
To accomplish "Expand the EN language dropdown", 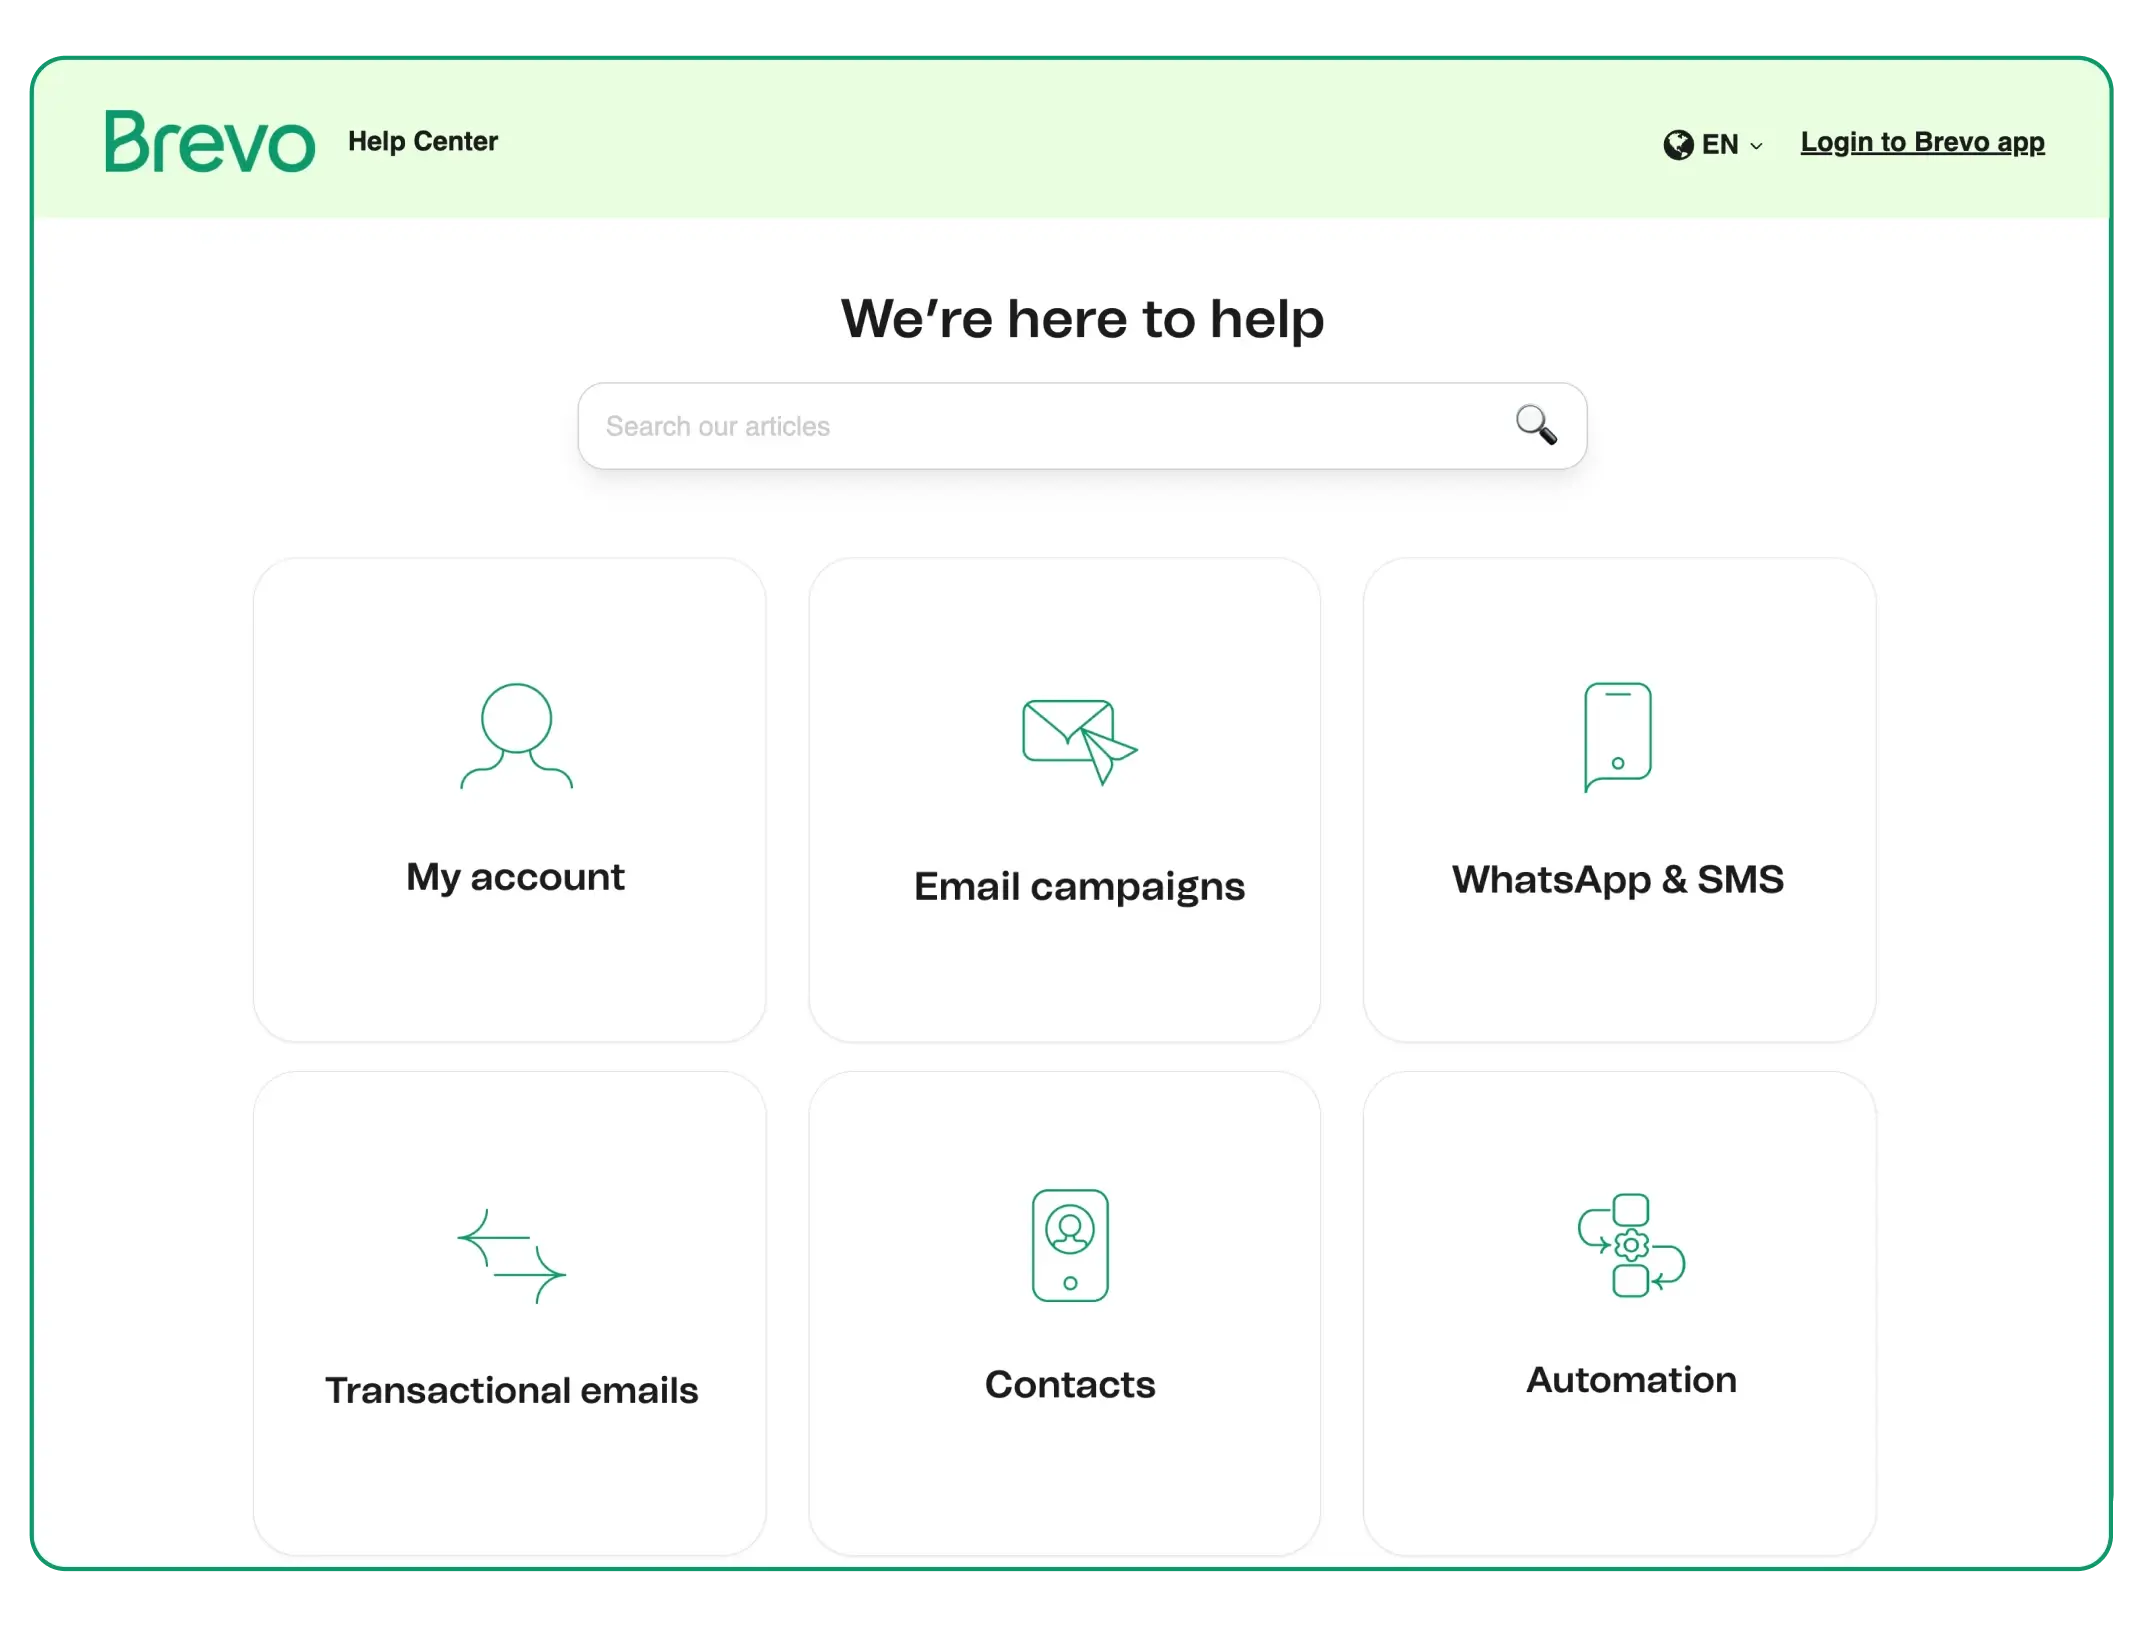I will click(x=1720, y=145).
